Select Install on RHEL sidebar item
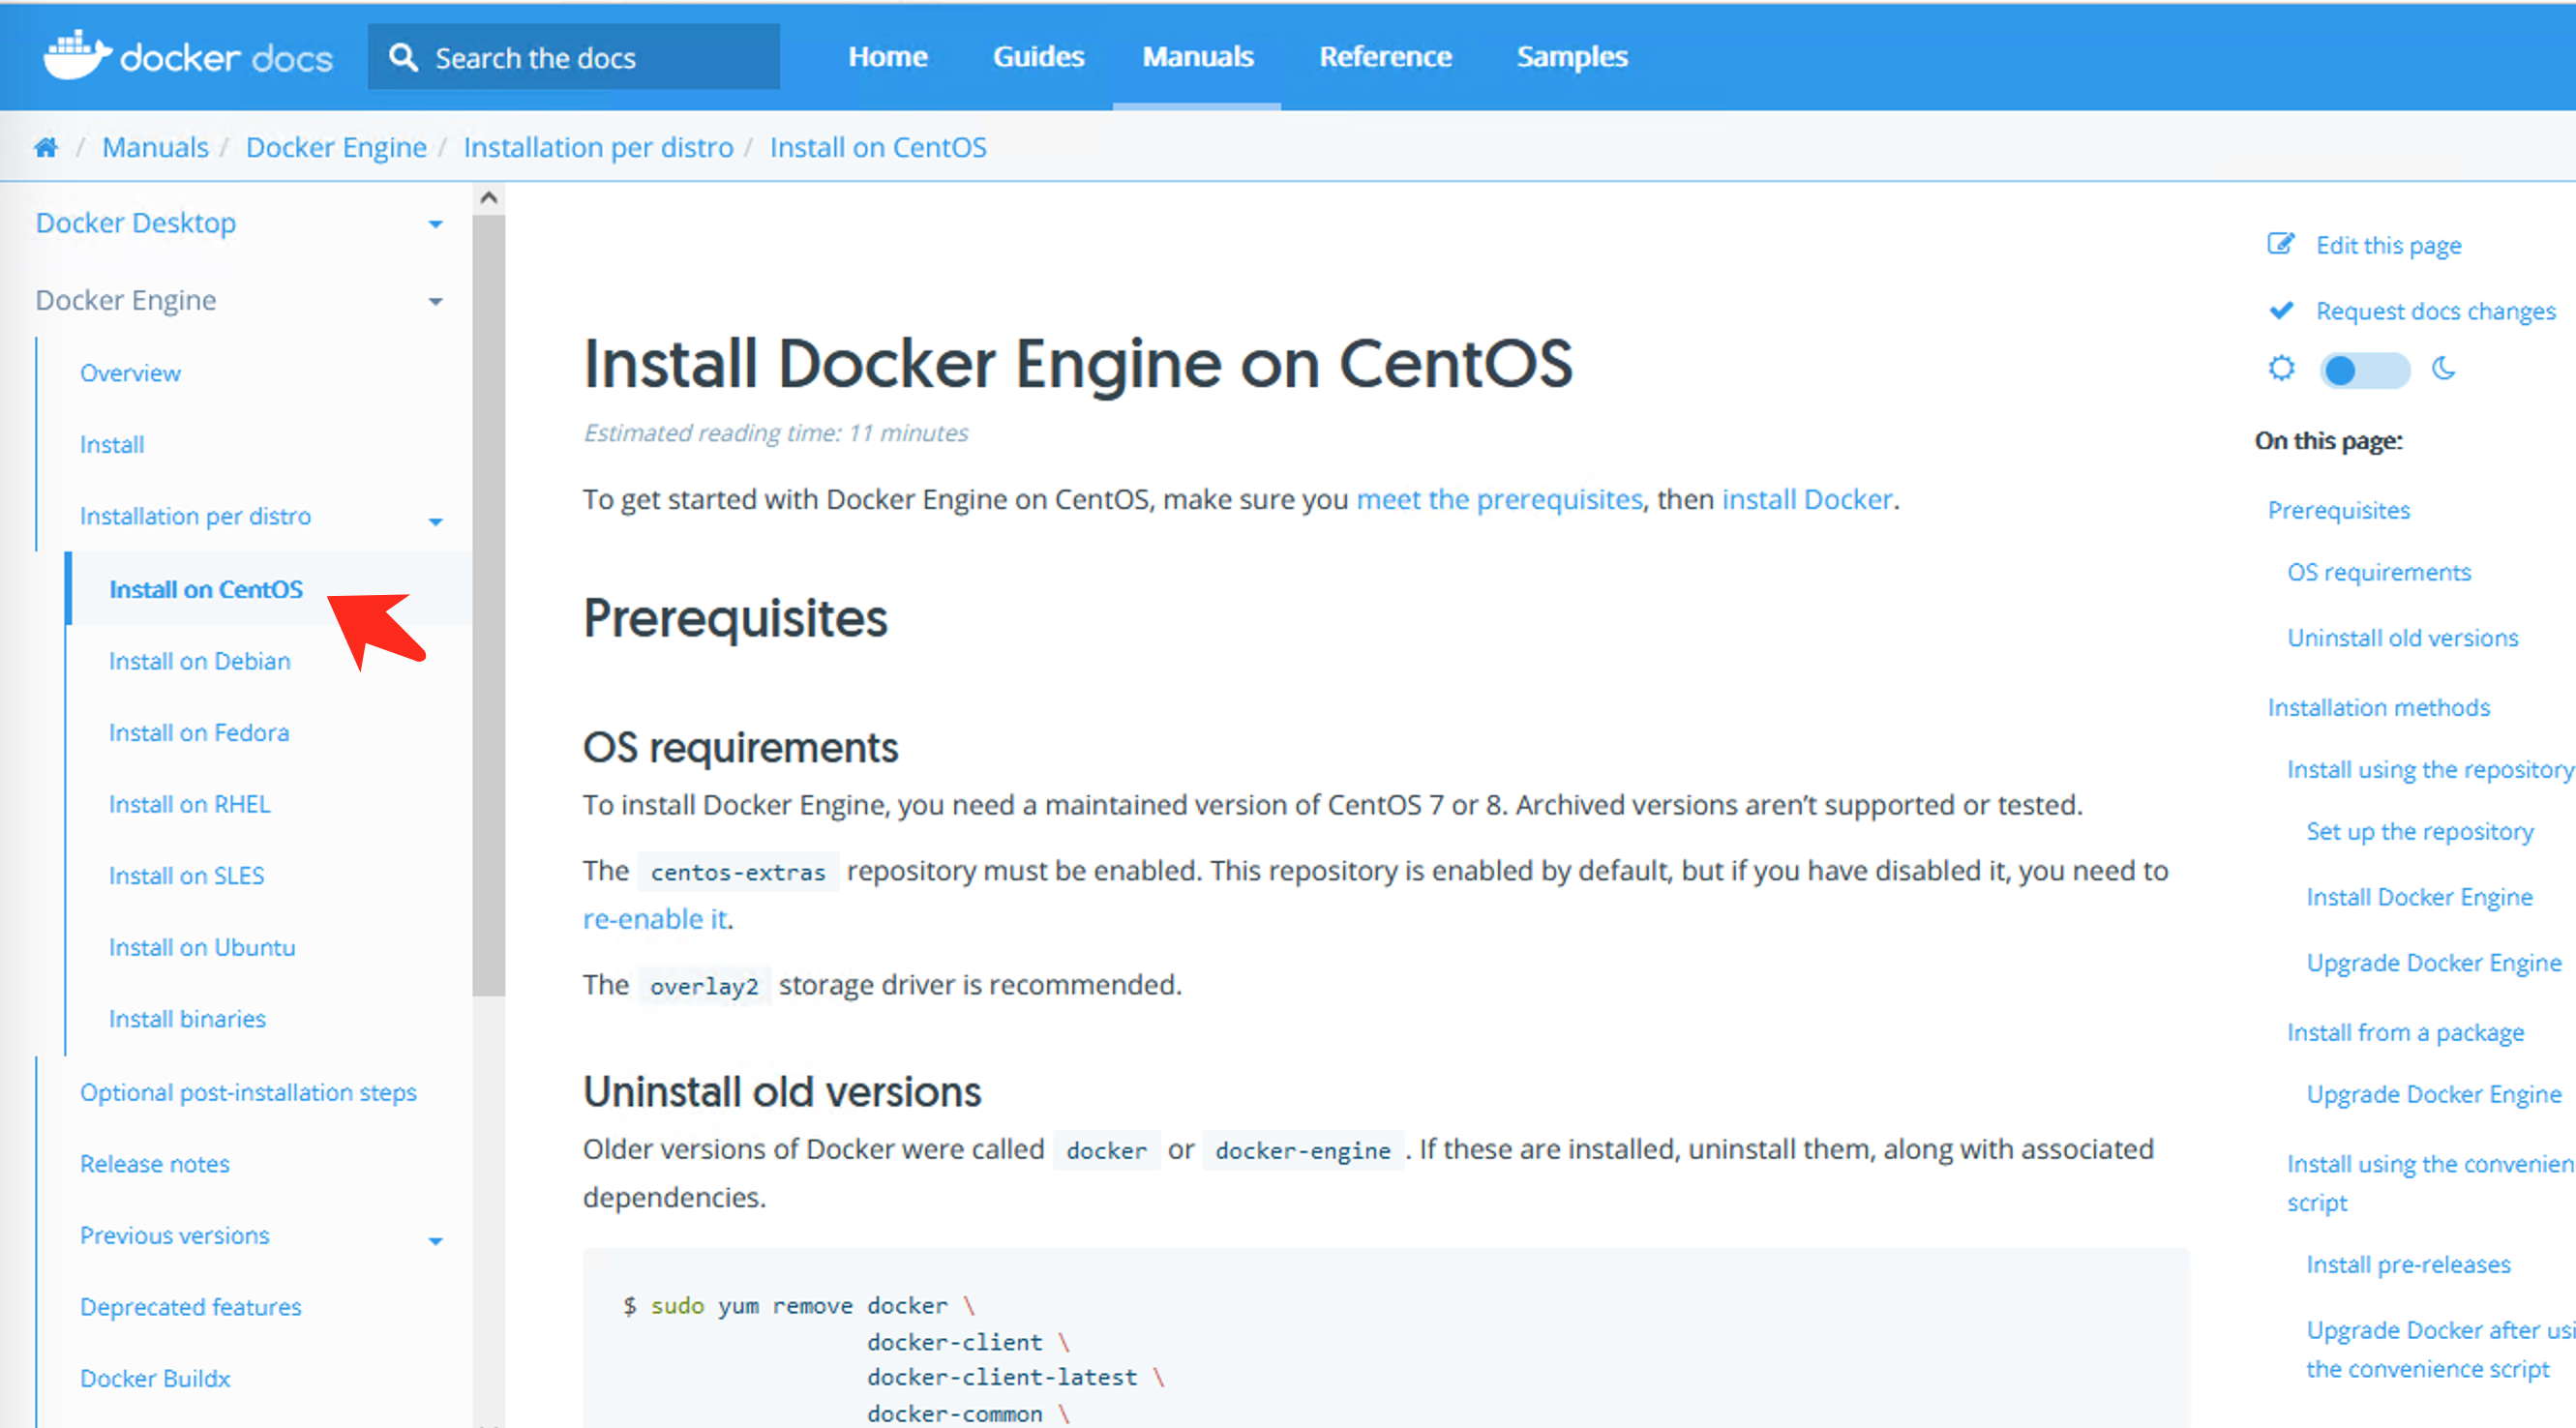Viewport: 2576px width, 1428px height. click(x=190, y=804)
